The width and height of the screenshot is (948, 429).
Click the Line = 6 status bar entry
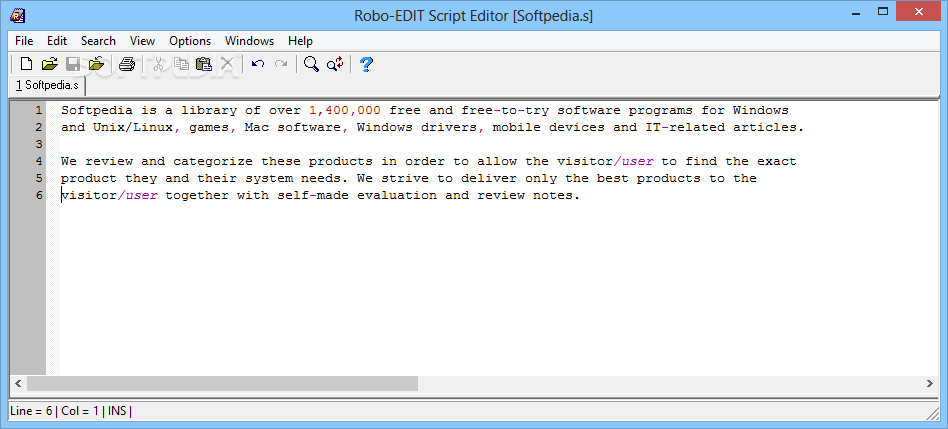click(31, 411)
